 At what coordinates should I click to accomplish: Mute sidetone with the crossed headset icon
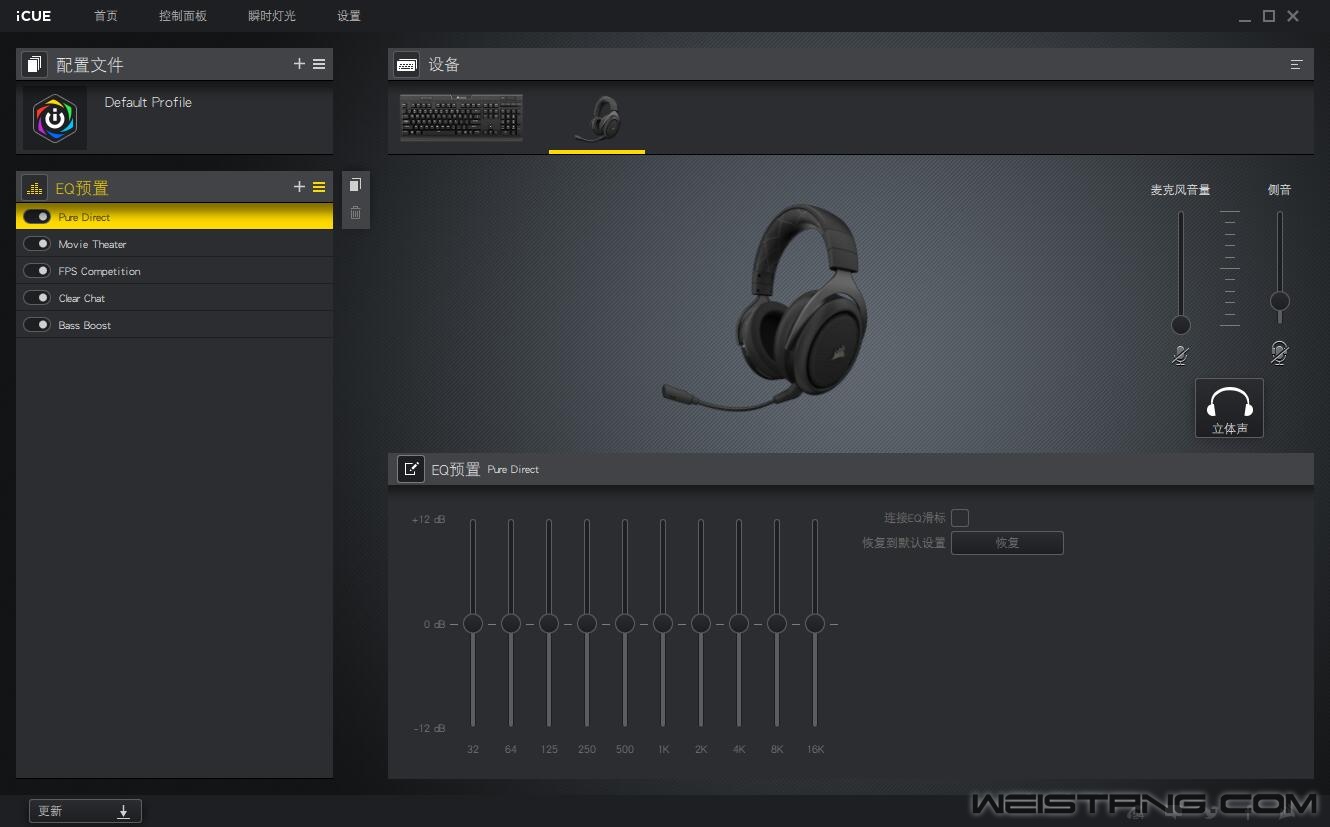pyautogui.click(x=1279, y=352)
